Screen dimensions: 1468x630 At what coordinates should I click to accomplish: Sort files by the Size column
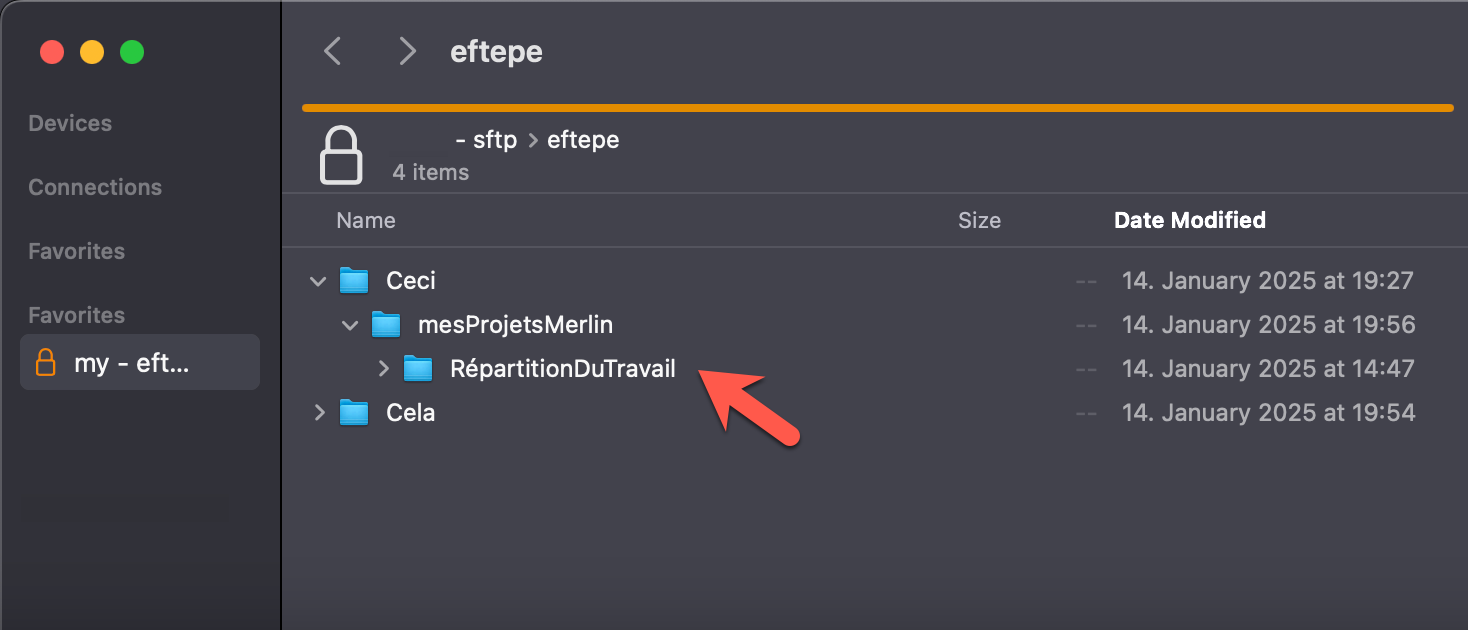pos(979,220)
